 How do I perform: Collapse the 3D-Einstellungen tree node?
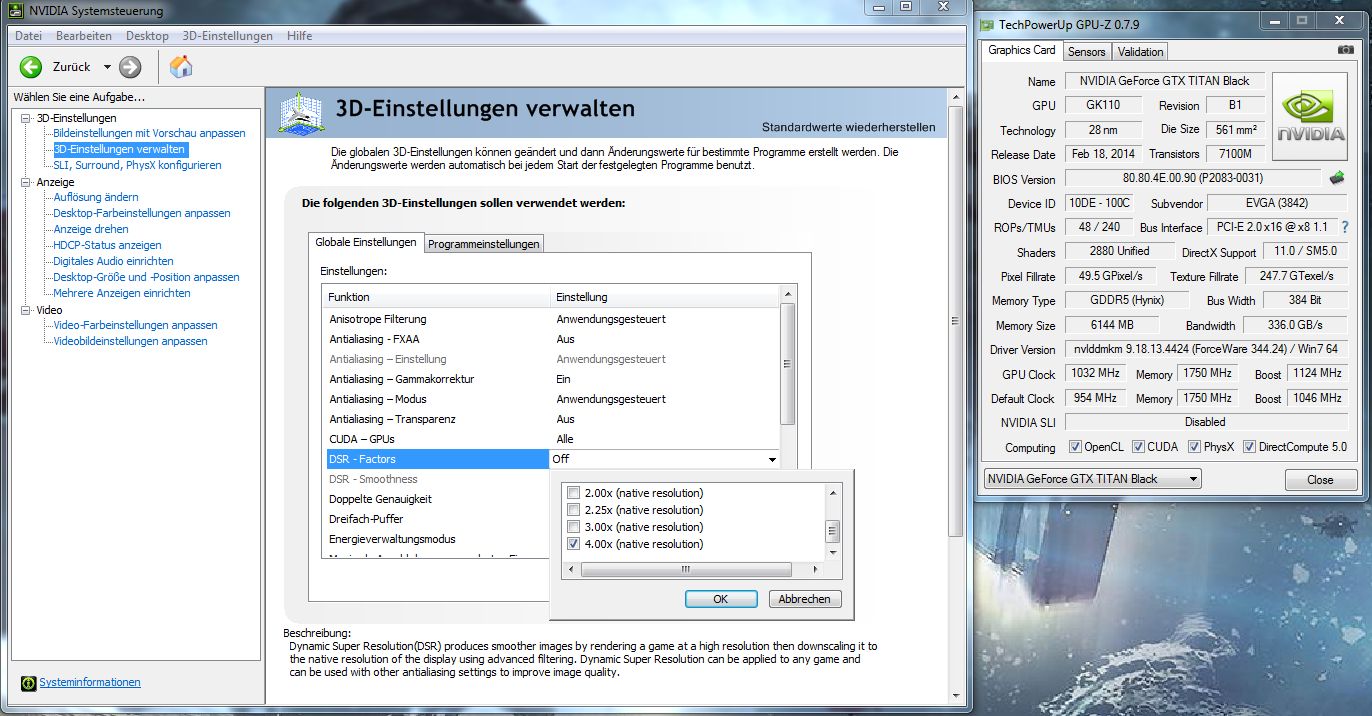26,118
